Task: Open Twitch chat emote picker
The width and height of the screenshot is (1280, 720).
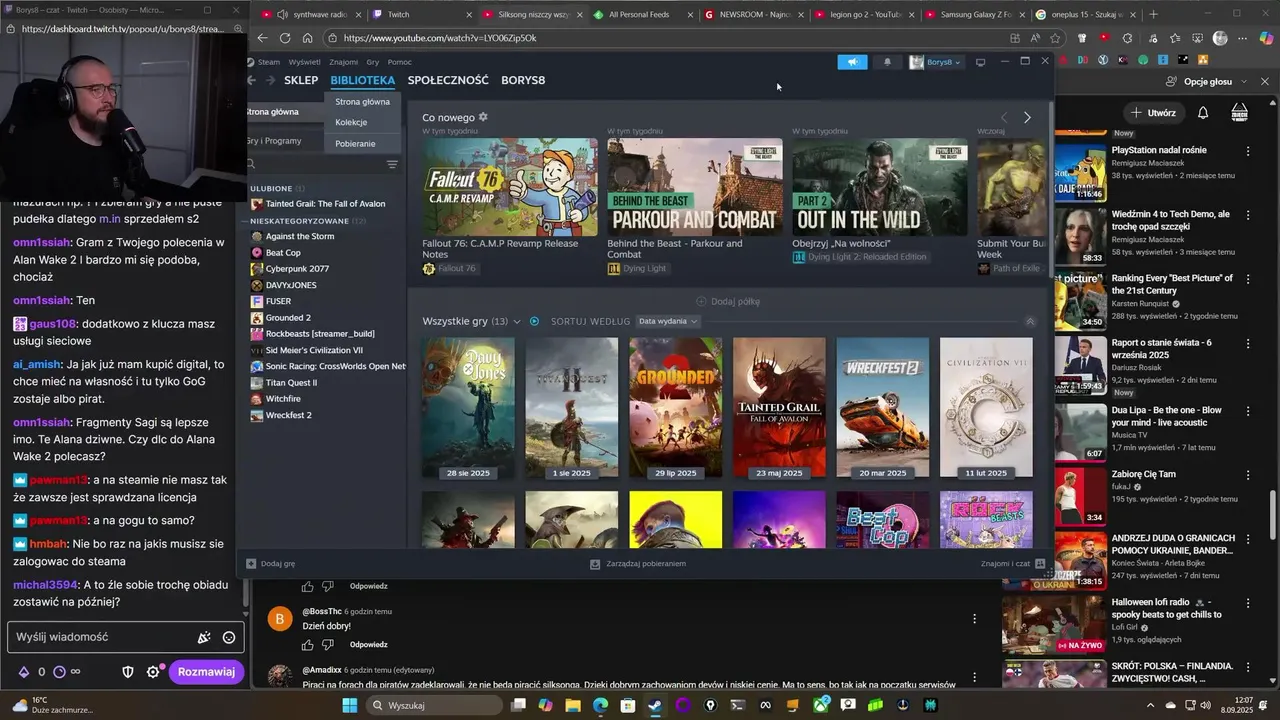Action: (229, 637)
